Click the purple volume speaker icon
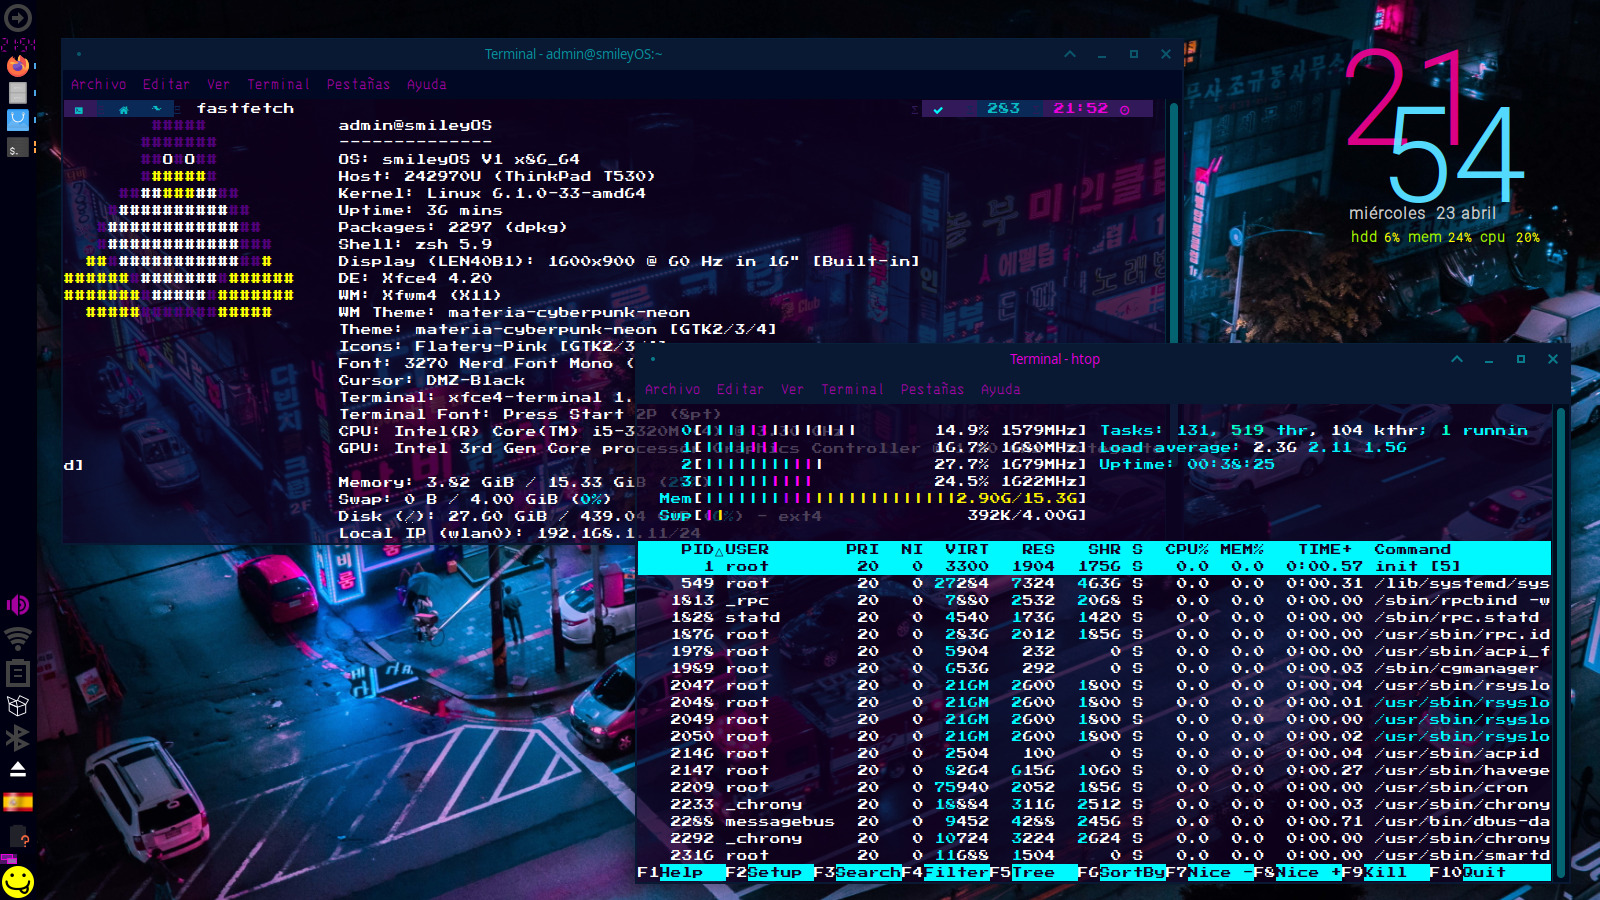 [x=18, y=605]
